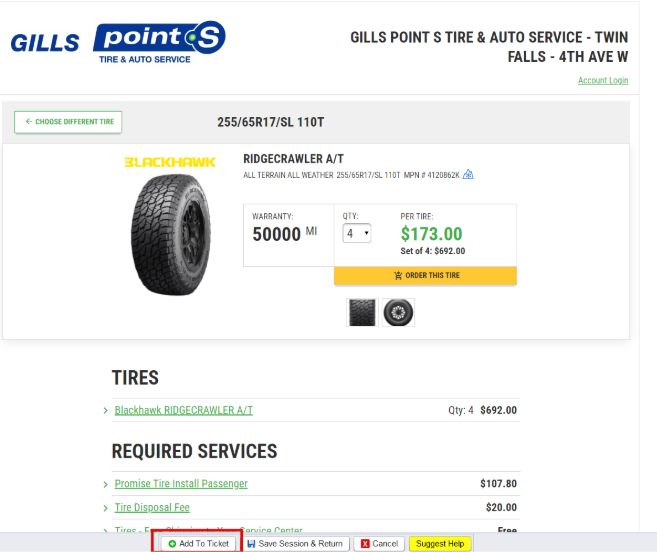Click Save Session & Return button
Image resolution: width=657 pixels, height=552 pixels.
click(x=295, y=543)
